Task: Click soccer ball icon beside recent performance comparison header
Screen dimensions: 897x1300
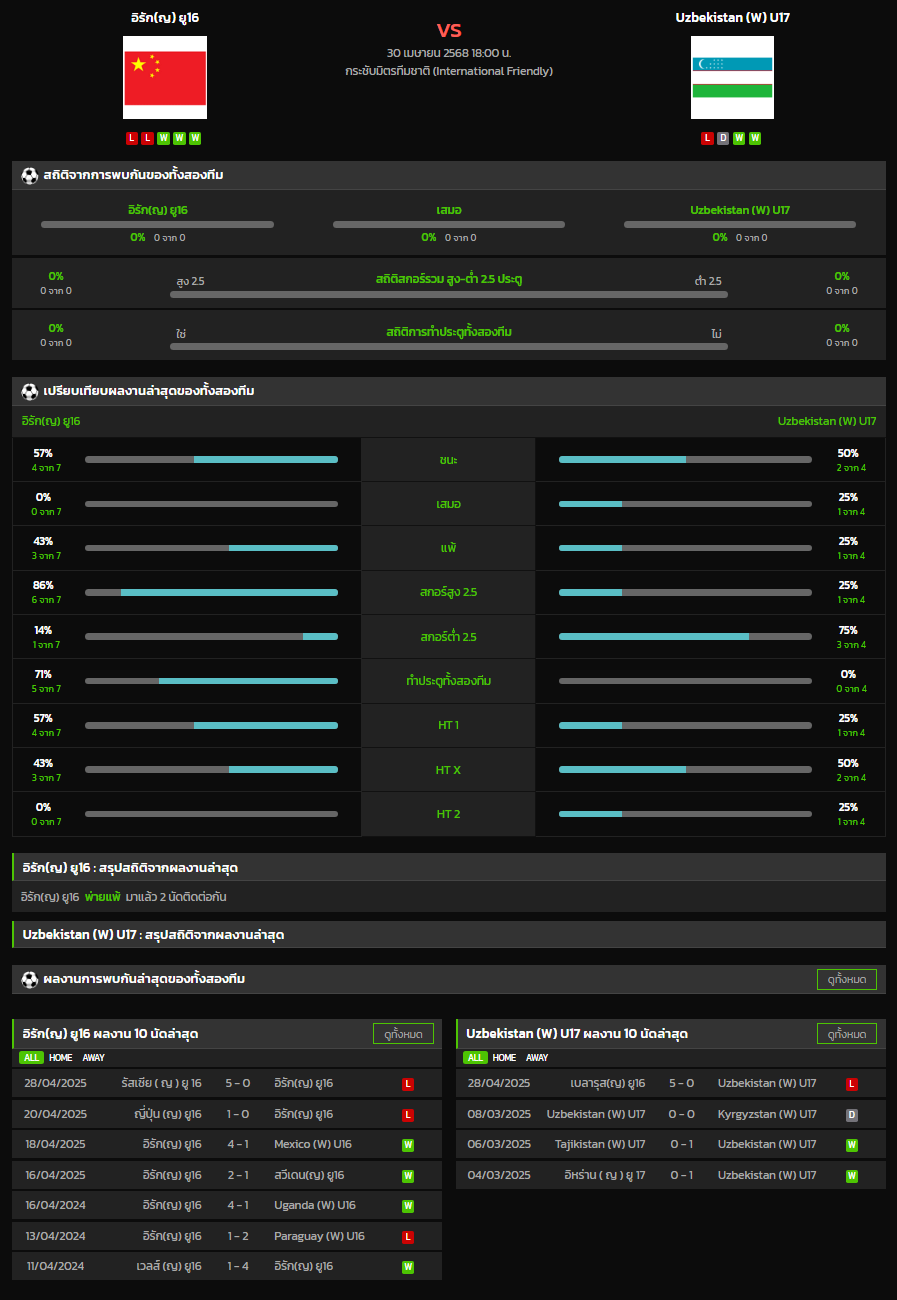Action: tap(29, 391)
